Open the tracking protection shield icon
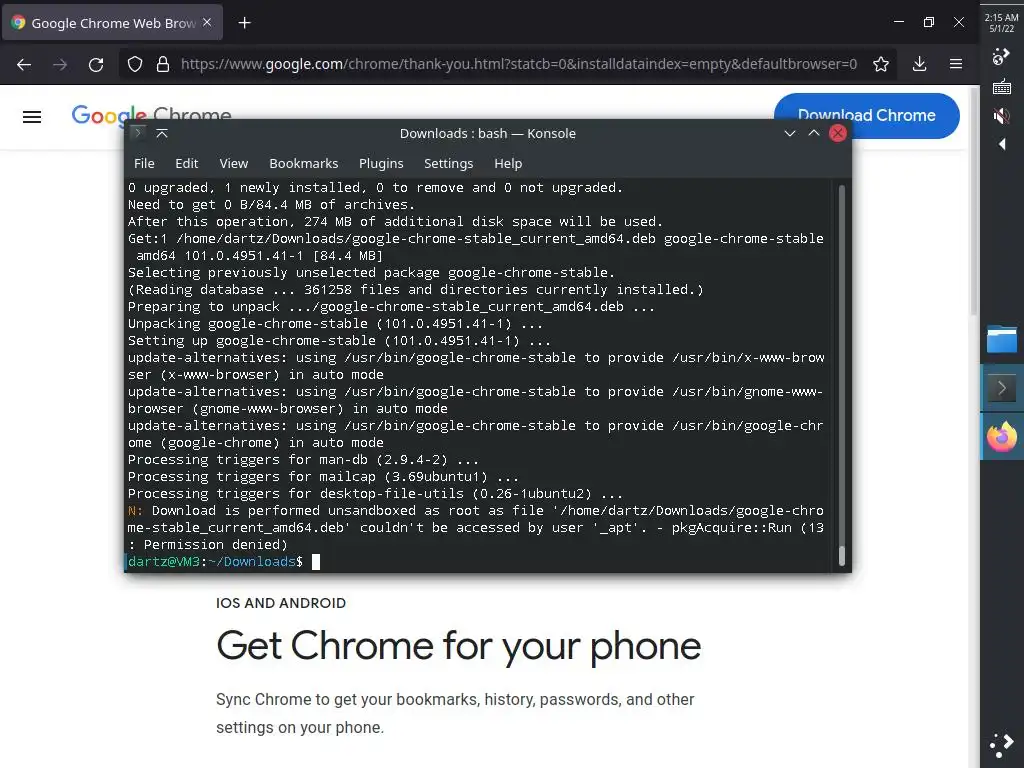Viewport: 1024px width, 768px height. coord(135,64)
